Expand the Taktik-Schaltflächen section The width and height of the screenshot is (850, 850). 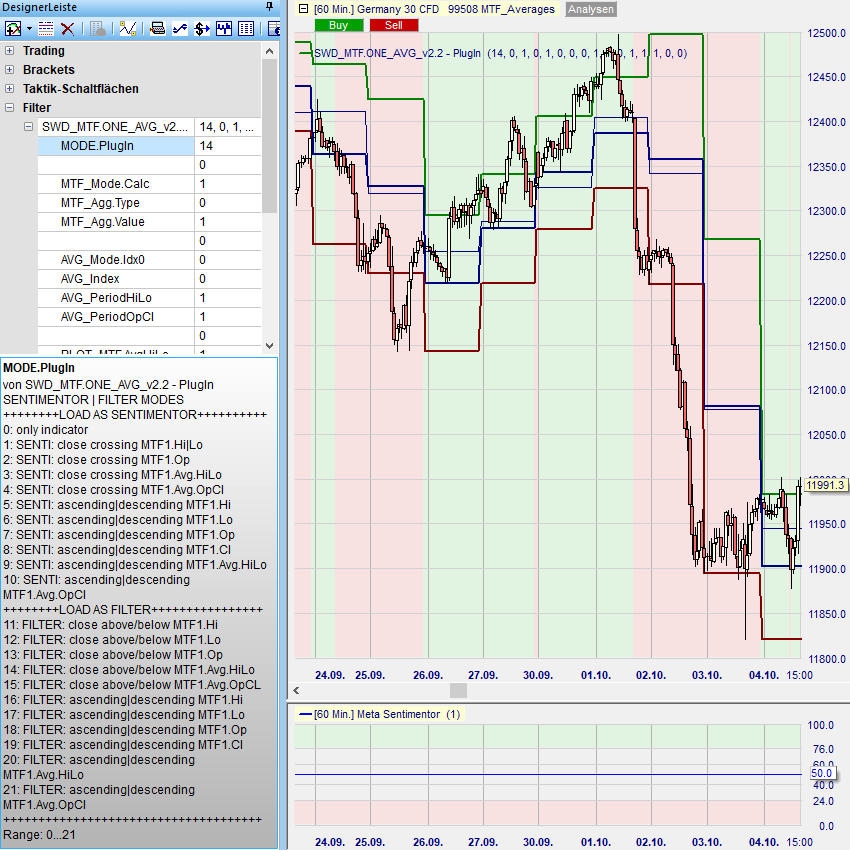(x=9, y=88)
